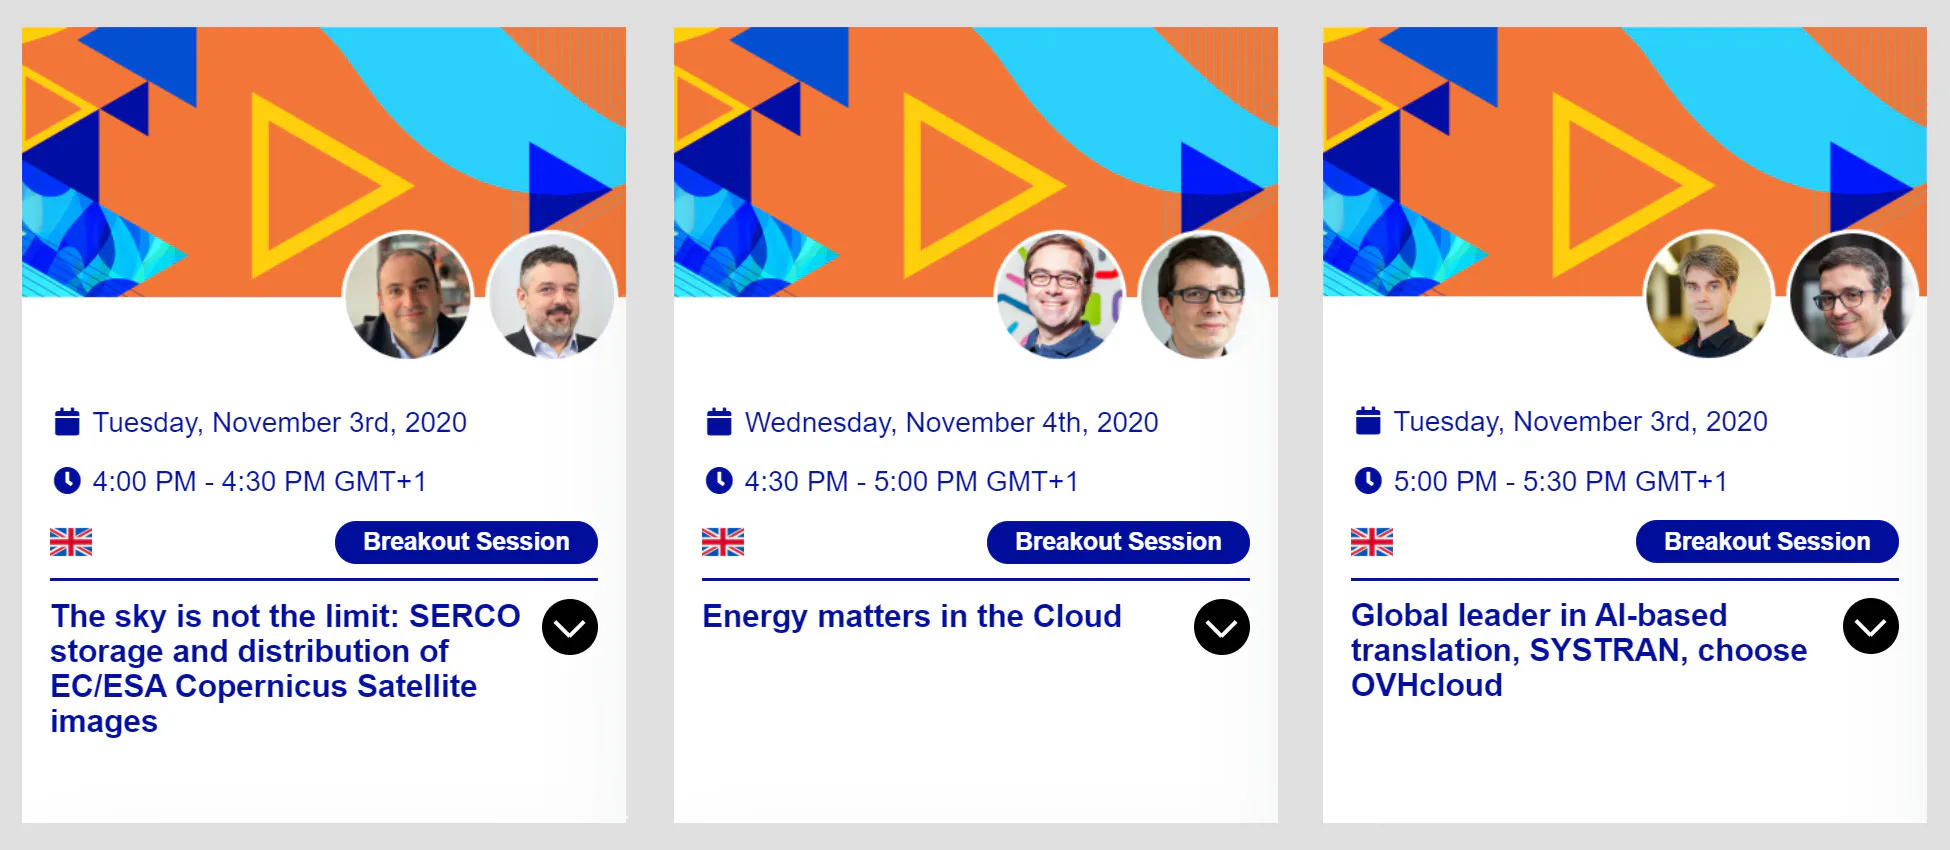Open 'Global leader in AI-based translation' title
Viewport: 1950px width, 850px height.
(x=1579, y=650)
